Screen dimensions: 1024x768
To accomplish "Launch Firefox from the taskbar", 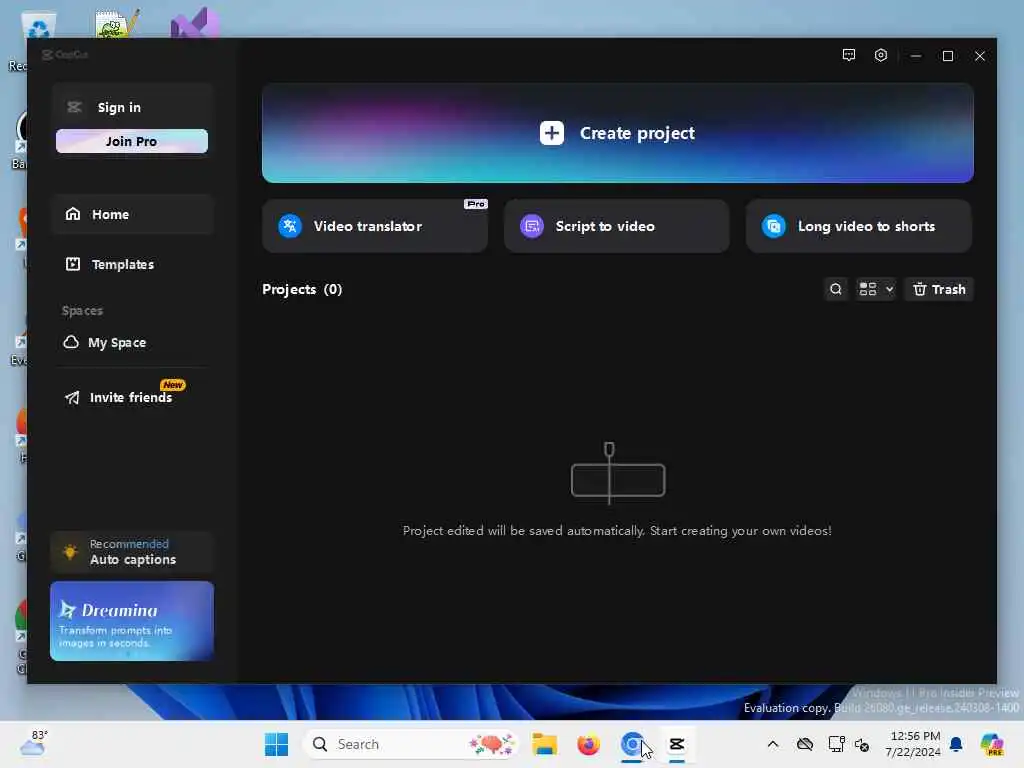I will point(588,744).
